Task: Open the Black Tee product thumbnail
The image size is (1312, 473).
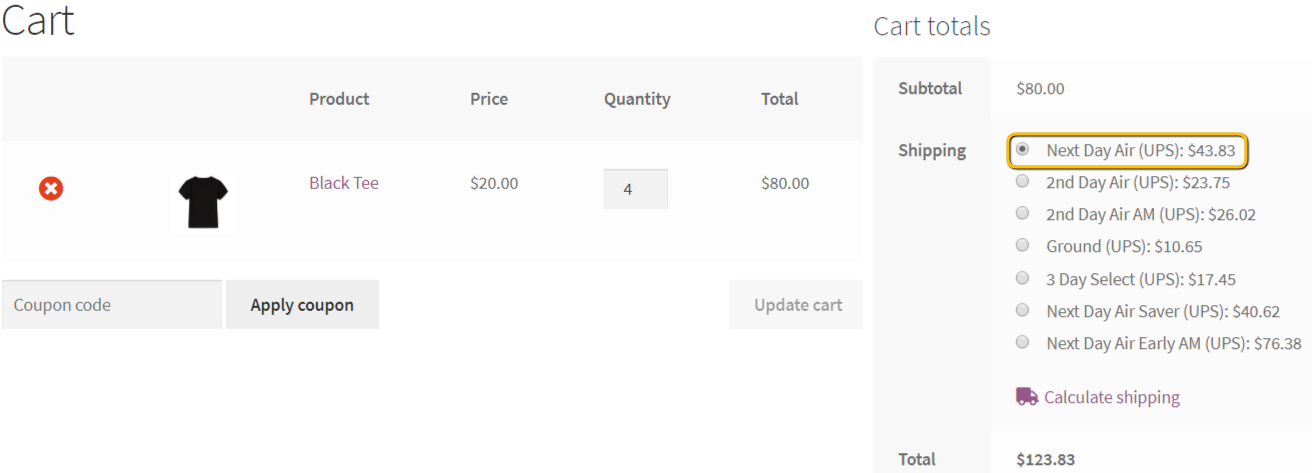Action: [203, 201]
